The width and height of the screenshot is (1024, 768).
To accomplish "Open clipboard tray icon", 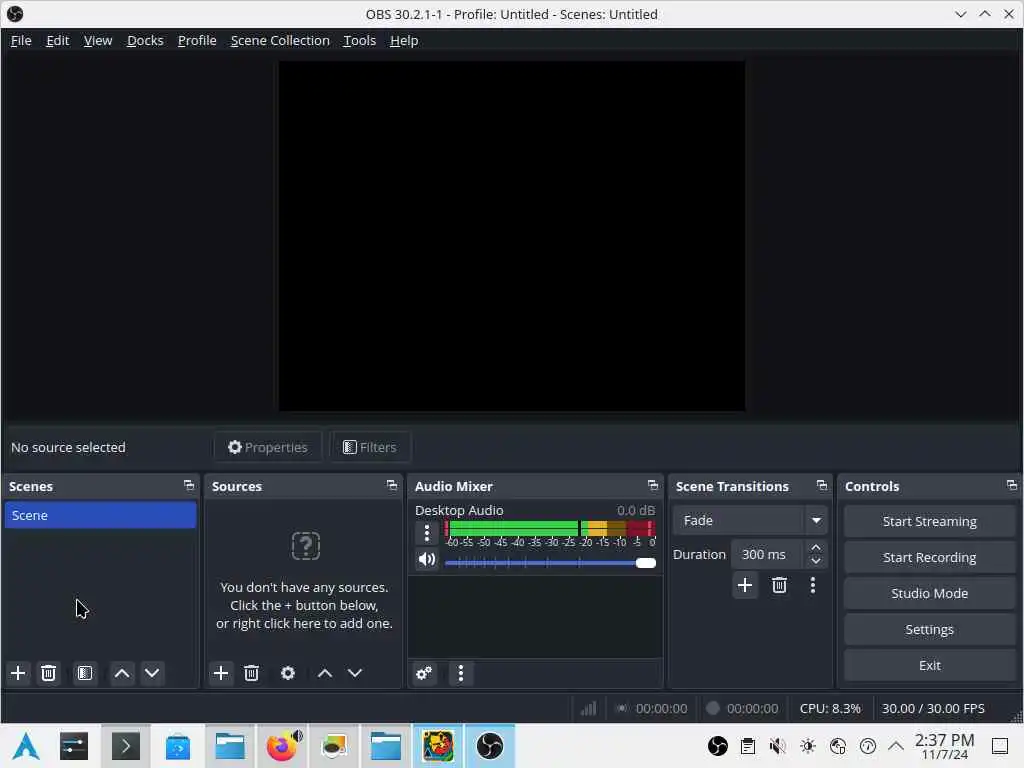I will tap(748, 746).
